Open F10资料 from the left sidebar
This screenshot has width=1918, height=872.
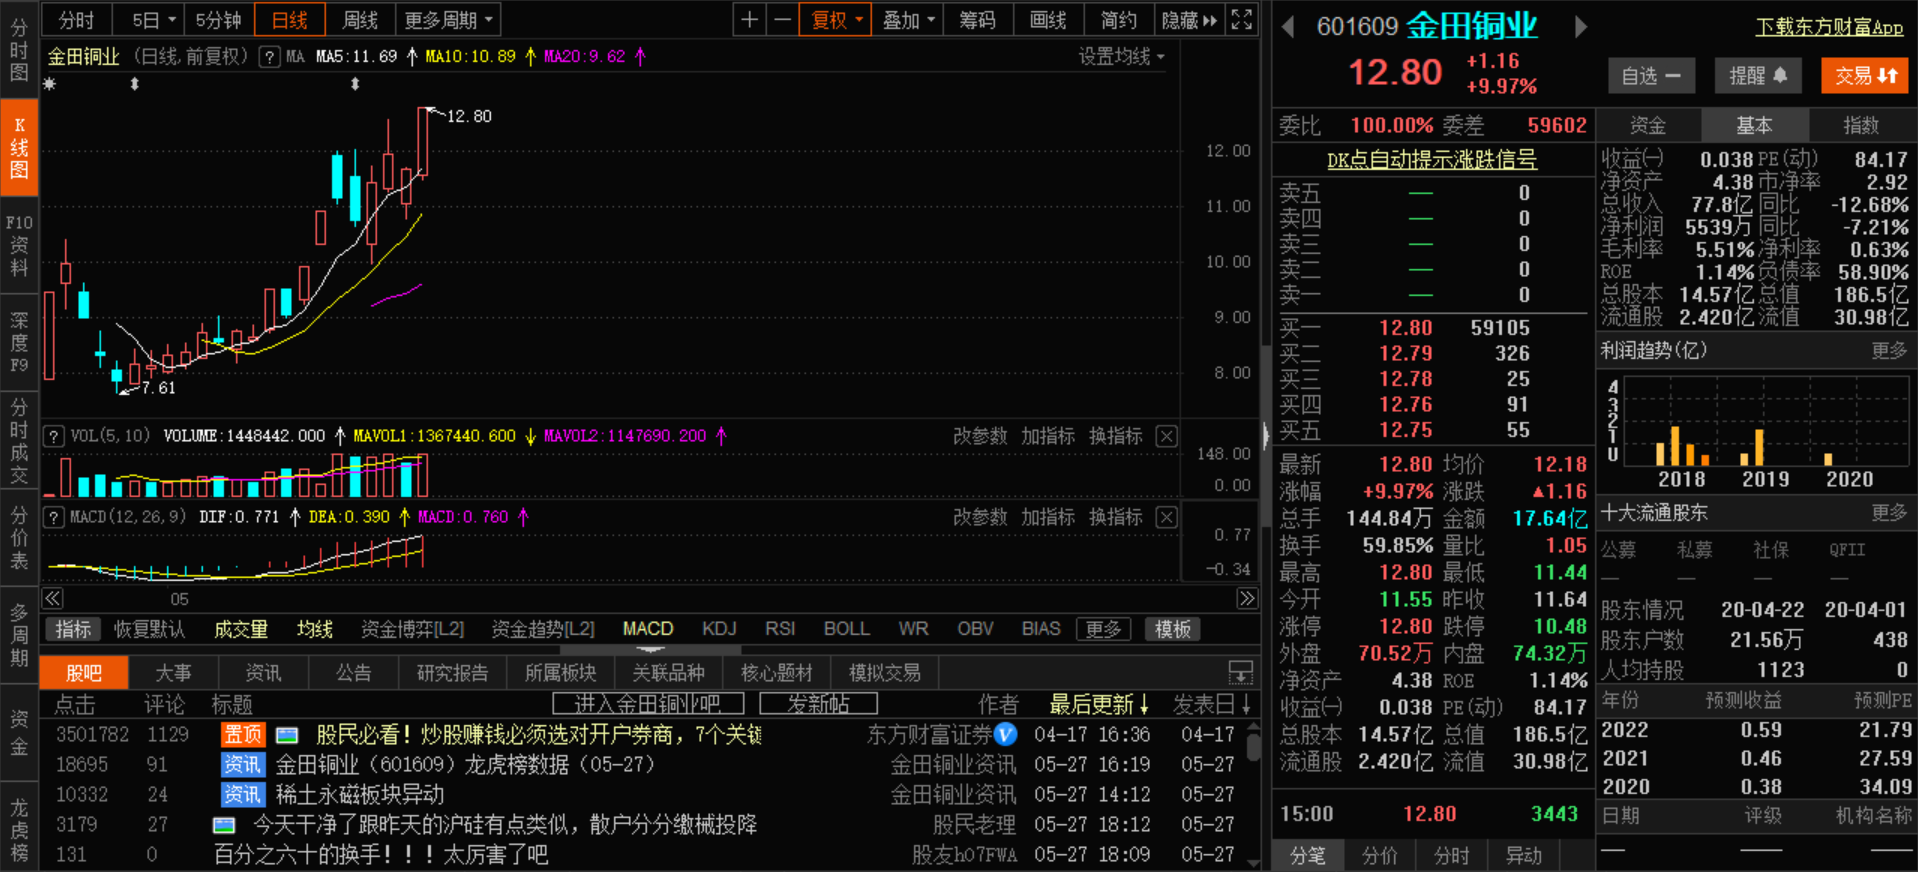pyautogui.click(x=19, y=245)
